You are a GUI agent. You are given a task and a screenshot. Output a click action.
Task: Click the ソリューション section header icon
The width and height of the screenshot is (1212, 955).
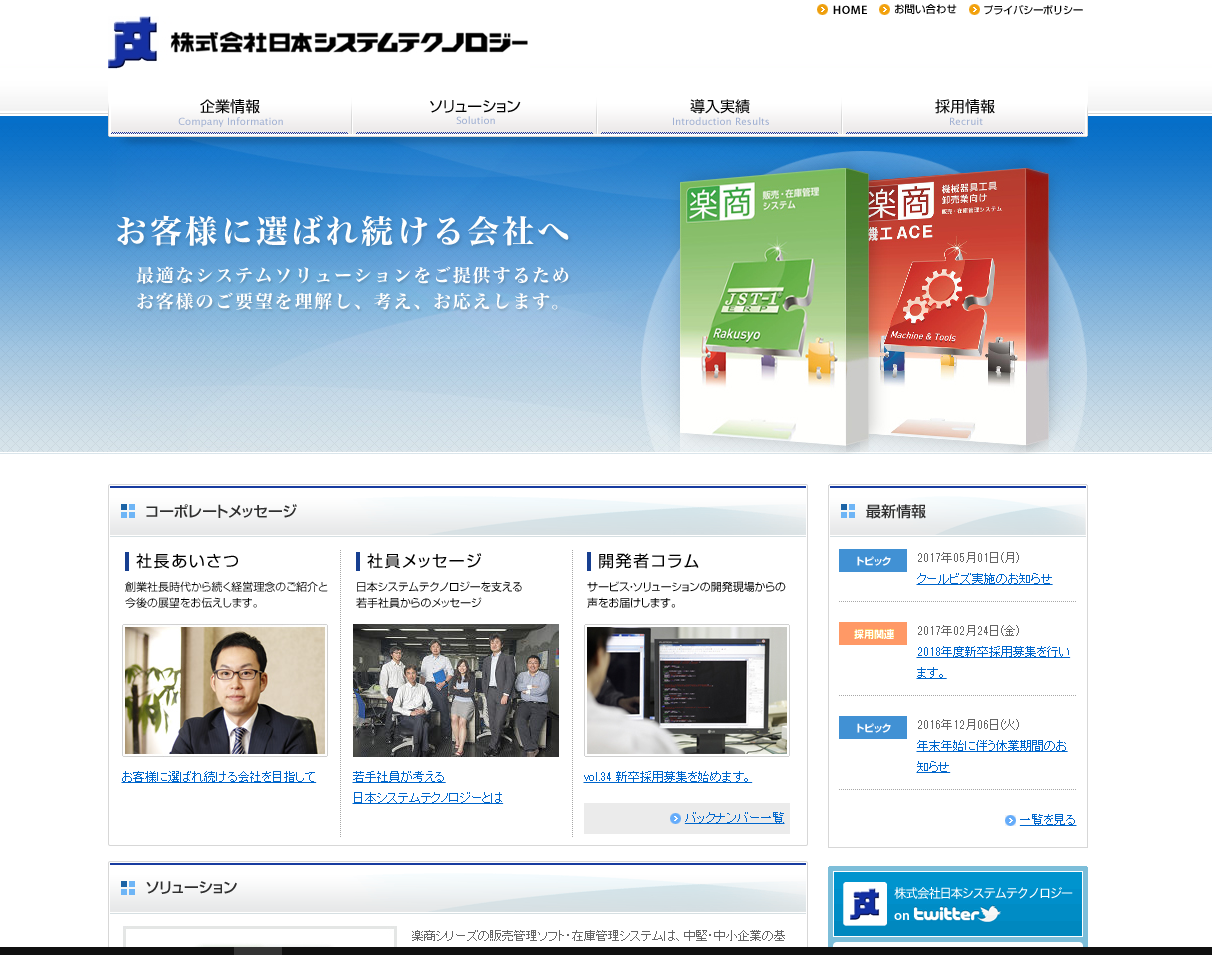click(128, 887)
